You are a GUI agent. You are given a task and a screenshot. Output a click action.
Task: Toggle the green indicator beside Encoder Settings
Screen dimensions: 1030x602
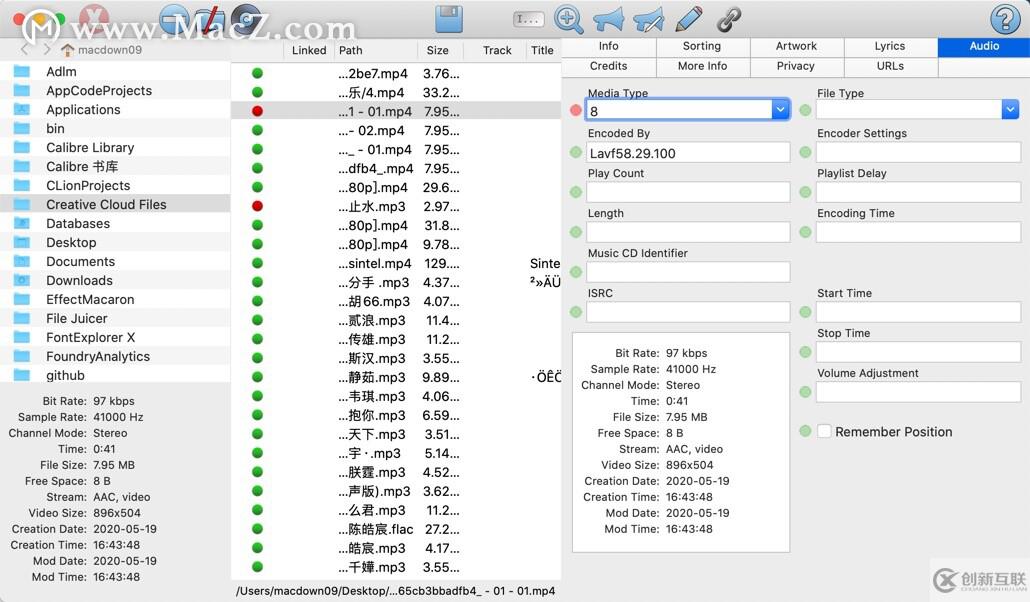click(x=805, y=152)
